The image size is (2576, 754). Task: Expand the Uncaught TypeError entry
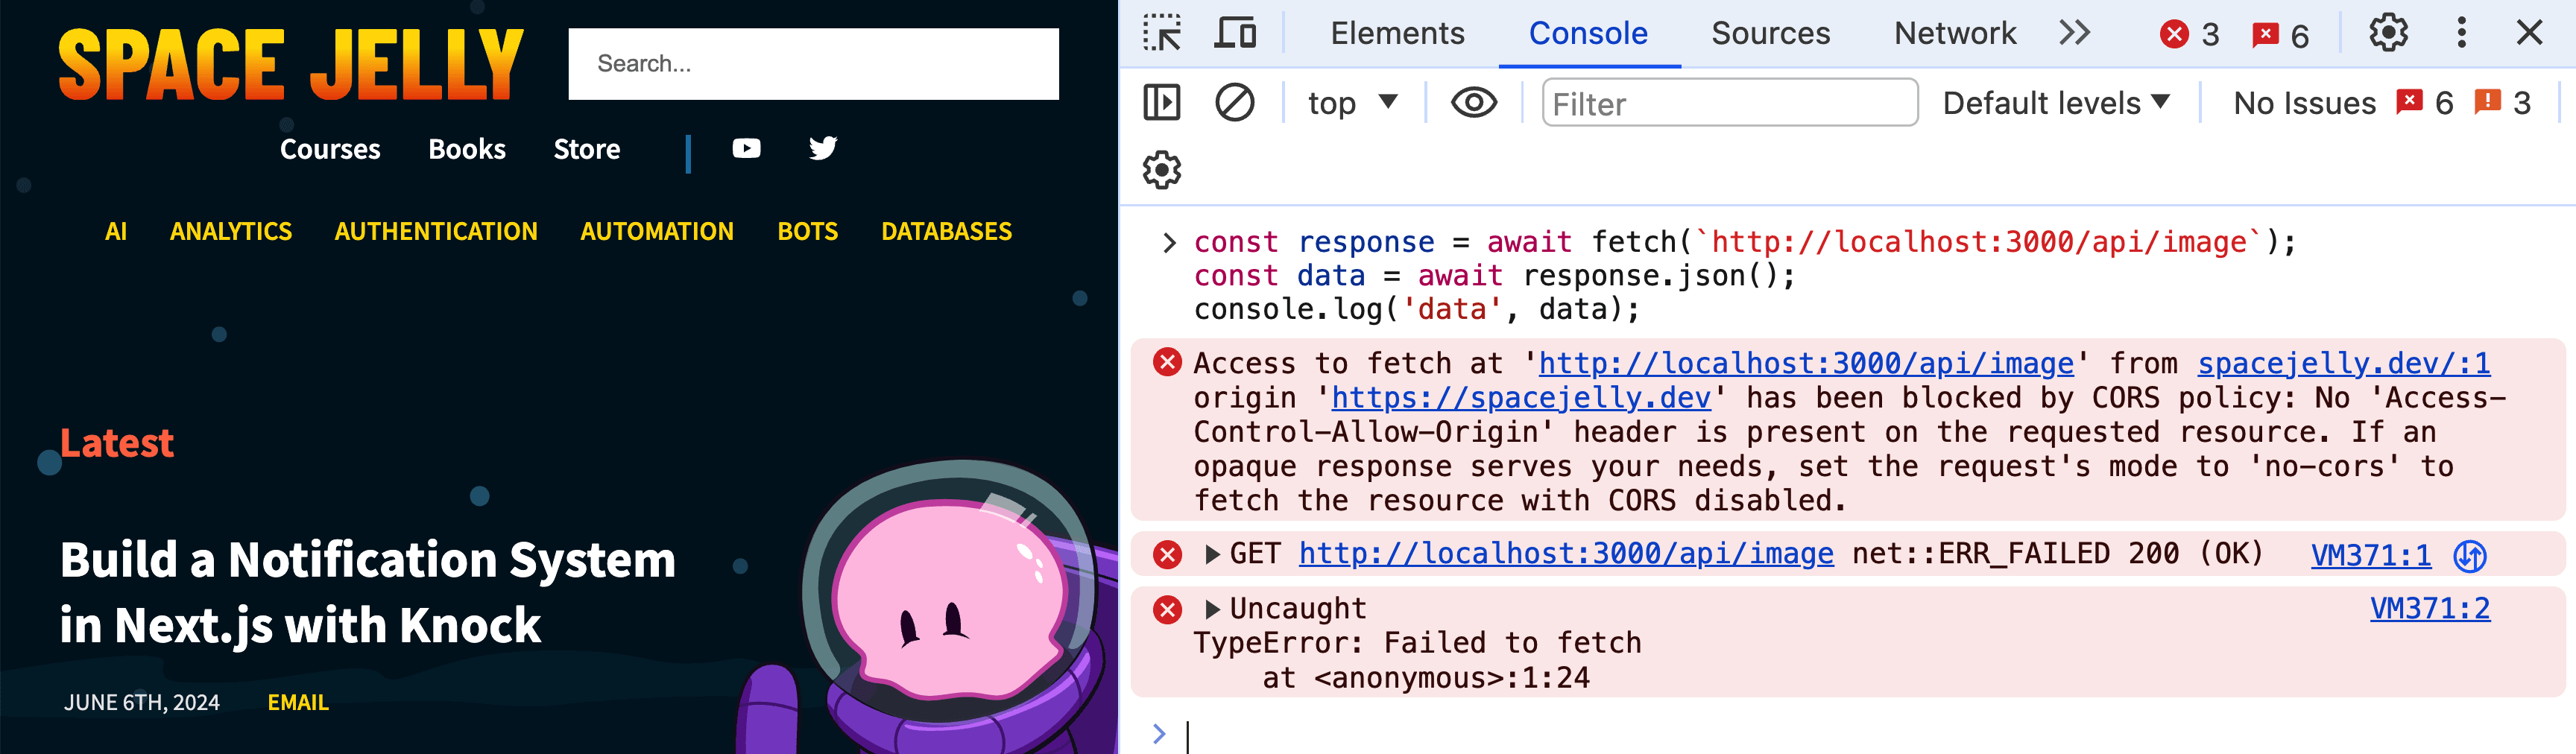click(1212, 609)
